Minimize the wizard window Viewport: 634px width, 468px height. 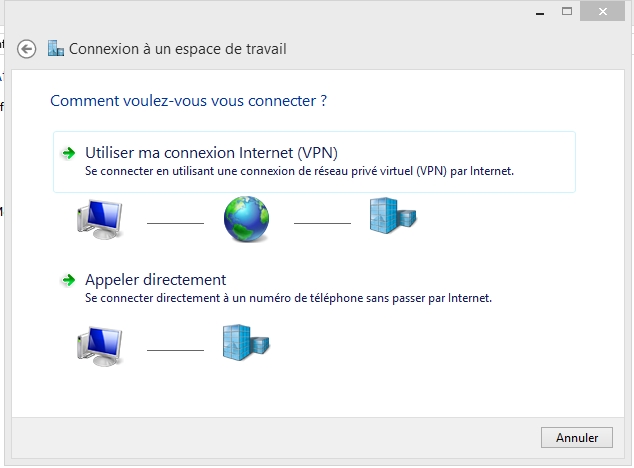pyautogui.click(x=538, y=11)
